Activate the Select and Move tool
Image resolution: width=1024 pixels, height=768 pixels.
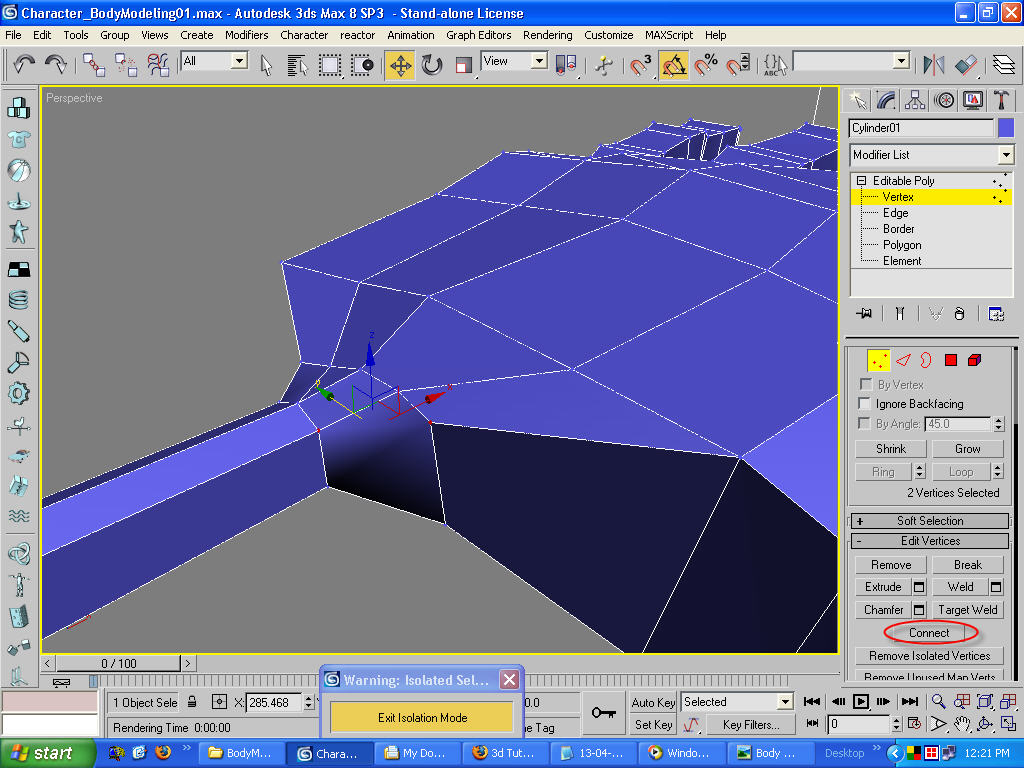[x=400, y=65]
